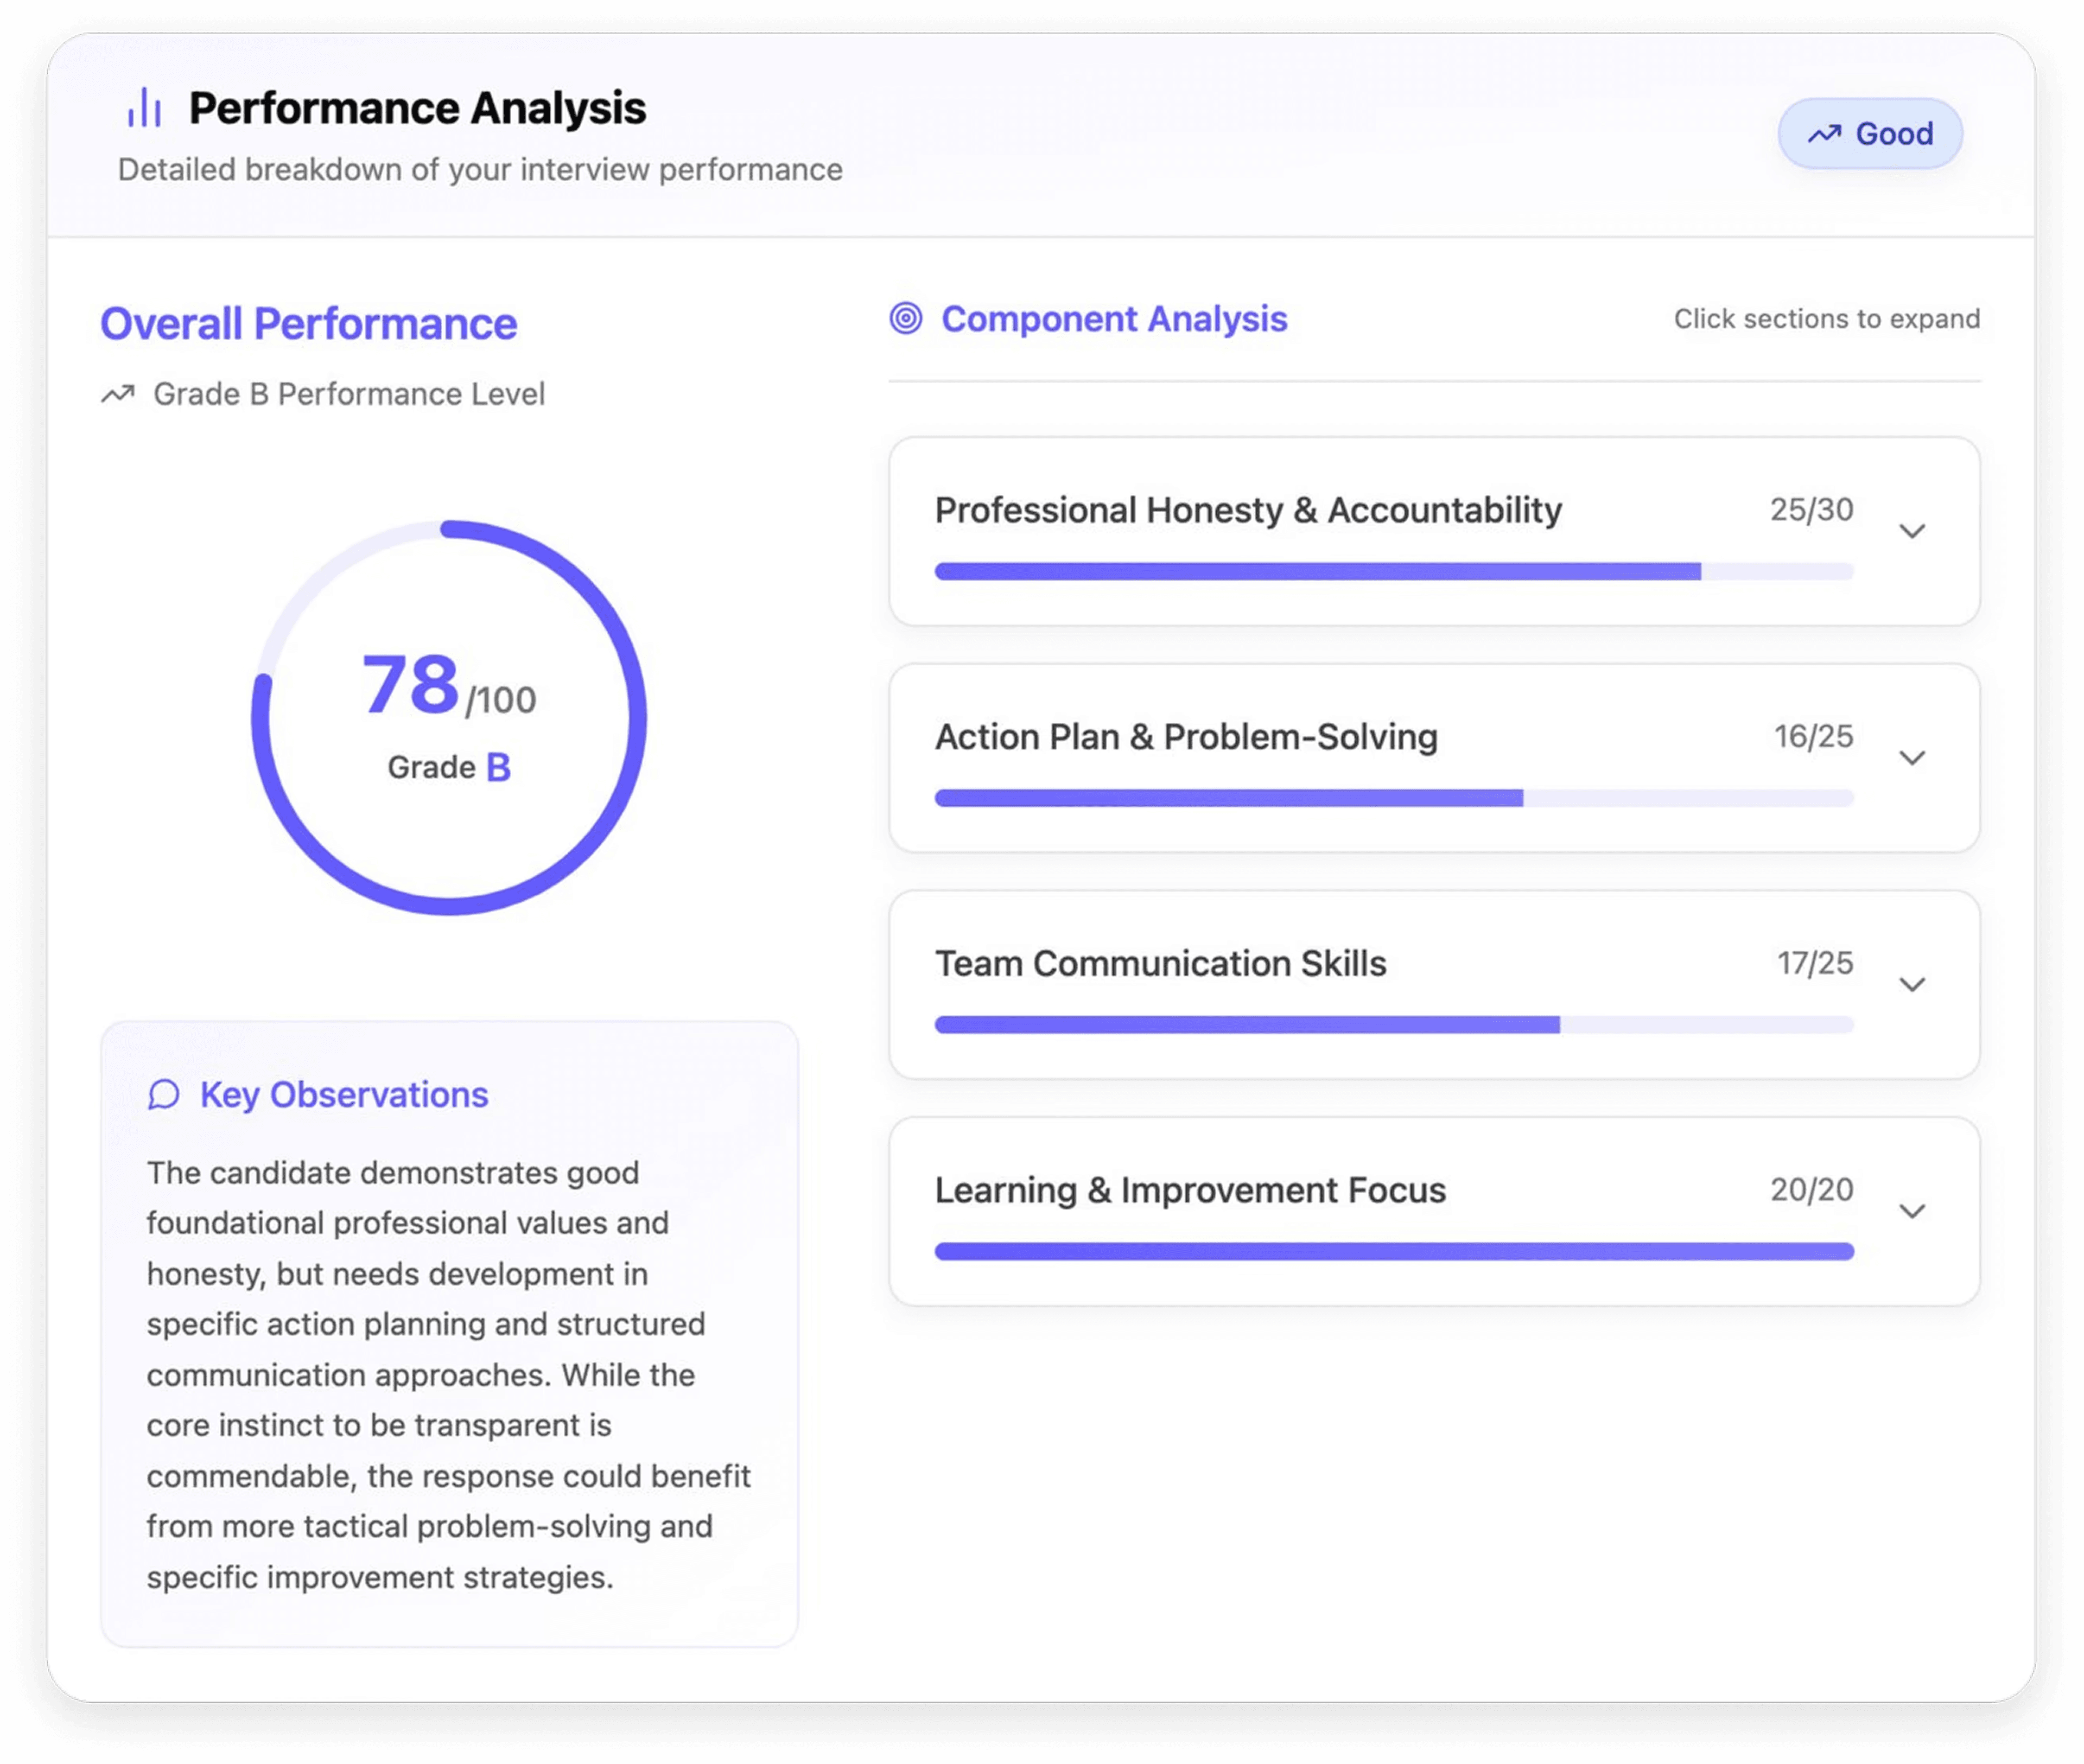Click the Learning & Improvement Focus progress bar

[1393, 1252]
